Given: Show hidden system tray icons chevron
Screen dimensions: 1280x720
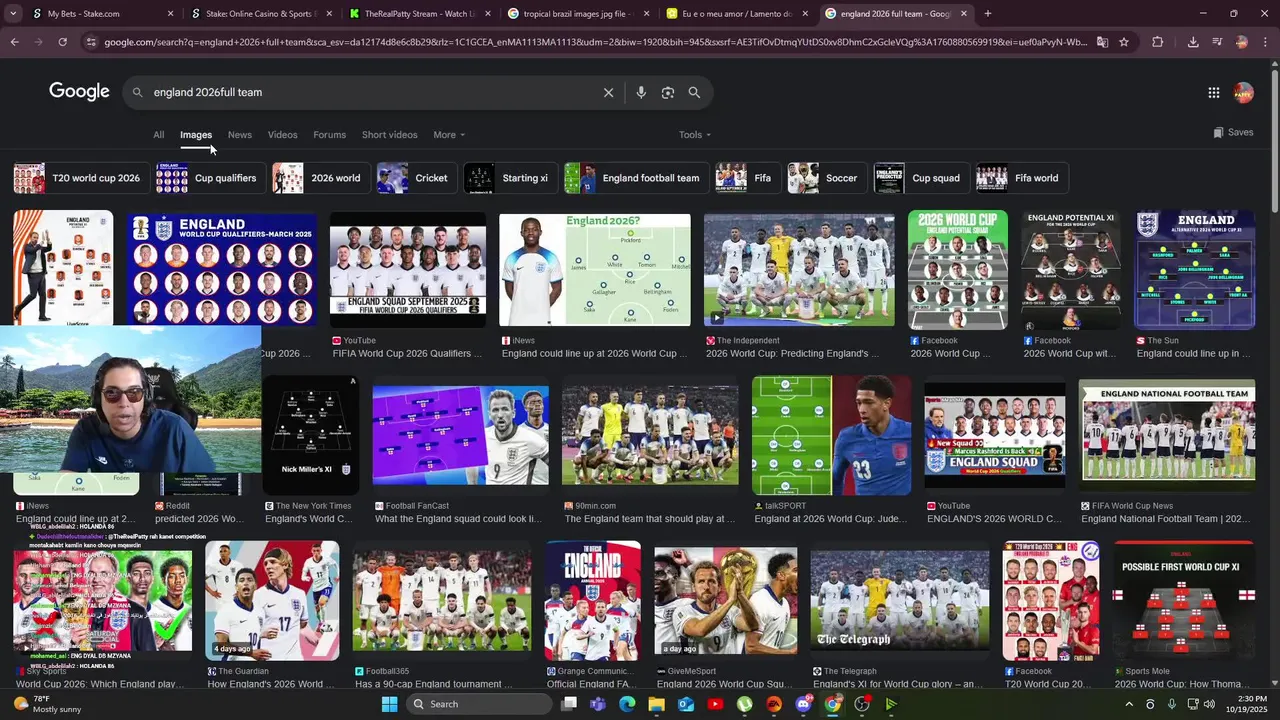Looking at the screenshot, I should pyautogui.click(x=1129, y=704).
